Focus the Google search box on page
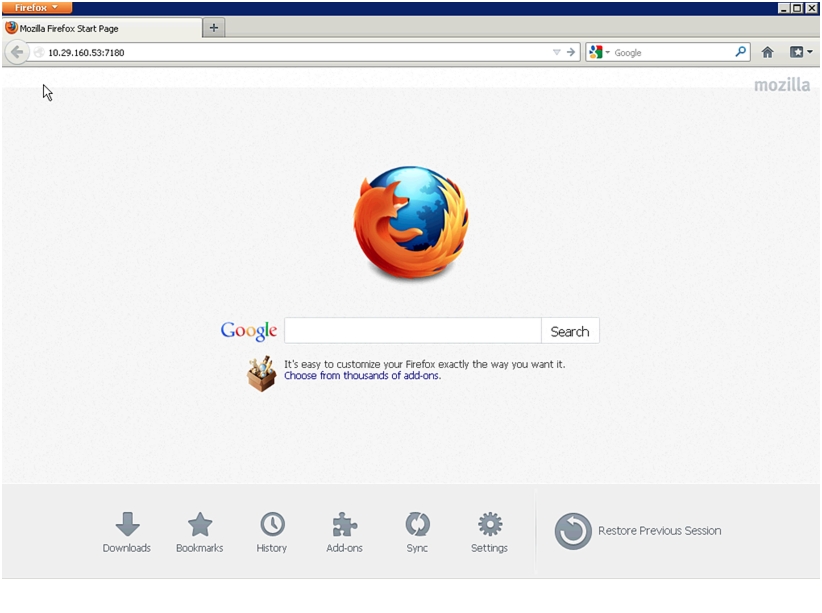The width and height of the screenshot is (822, 613). (x=413, y=331)
